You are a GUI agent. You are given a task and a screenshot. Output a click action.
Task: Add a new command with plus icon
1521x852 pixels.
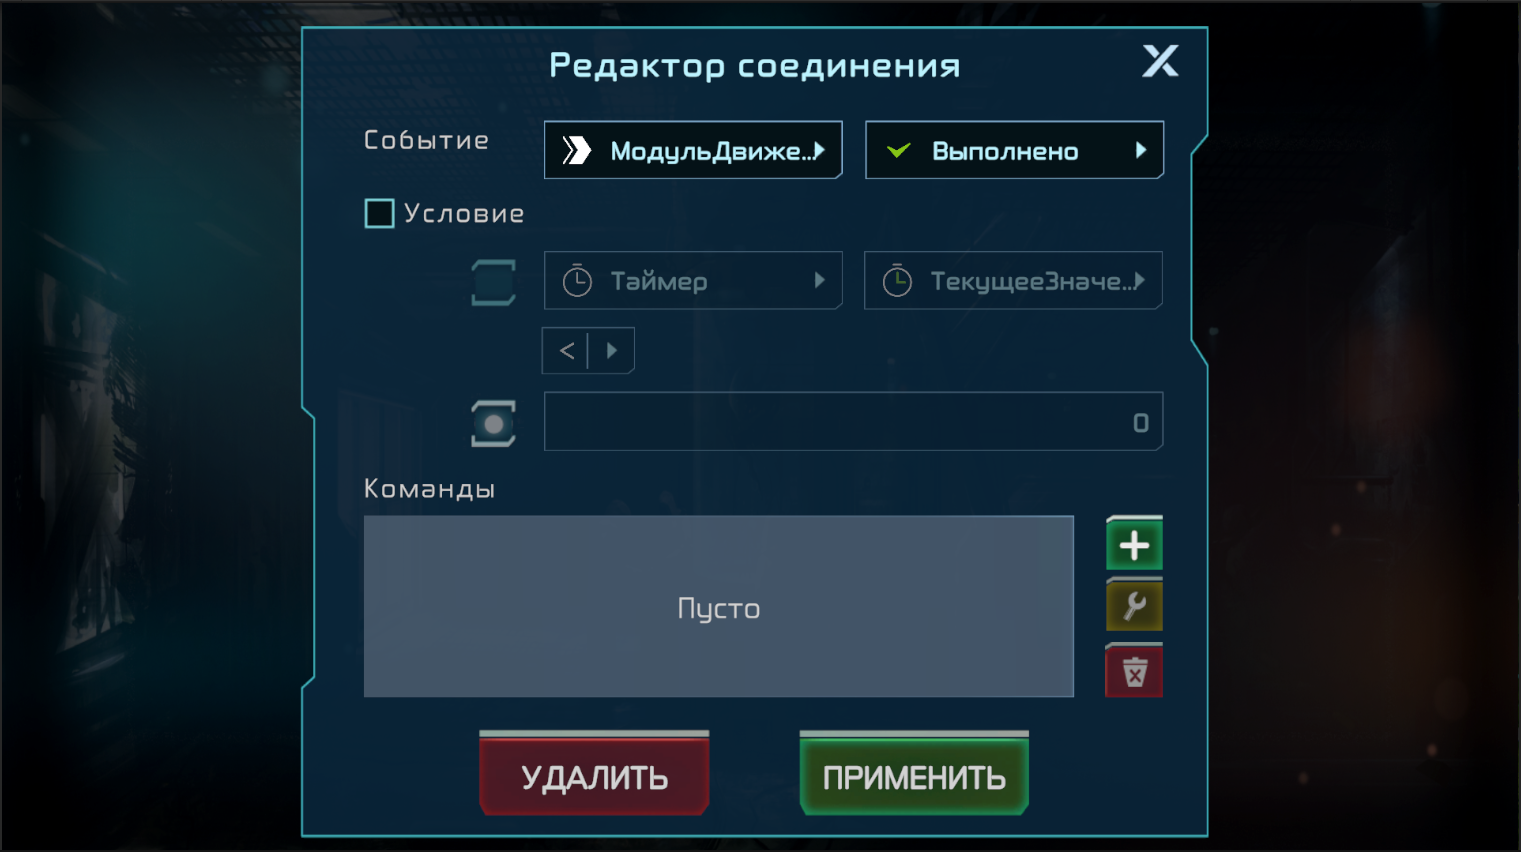click(1134, 545)
